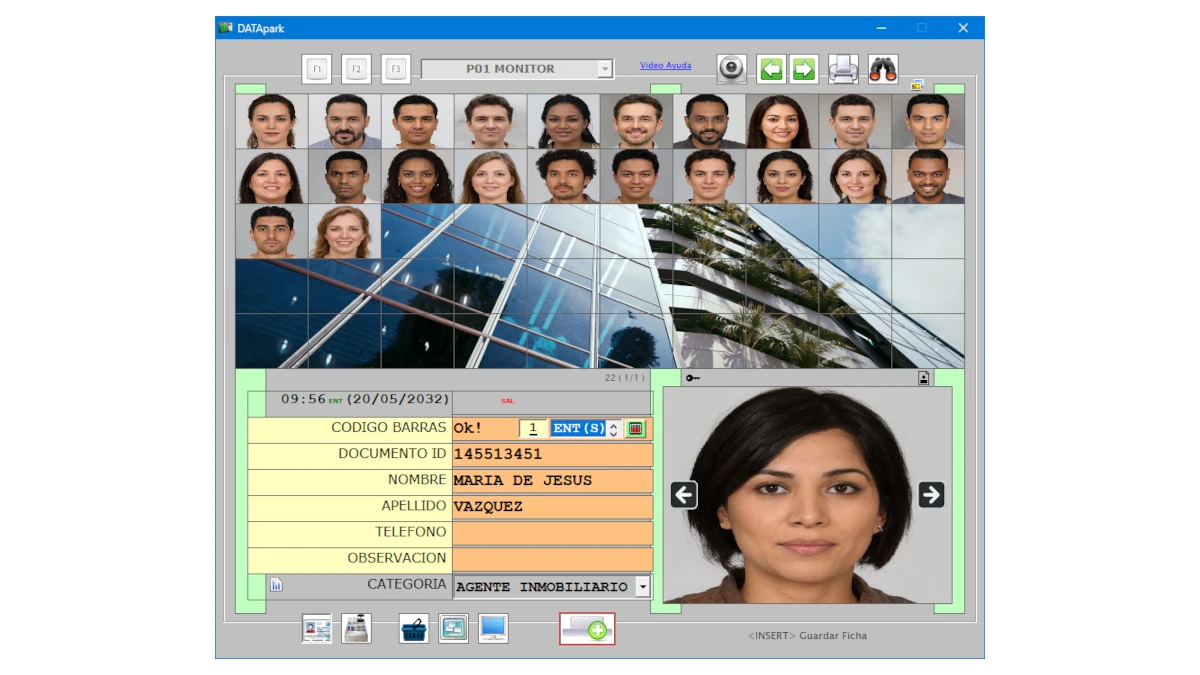Image resolution: width=1200 pixels, height=675 pixels.
Task: Activate the binoculars search tool
Action: click(x=884, y=68)
